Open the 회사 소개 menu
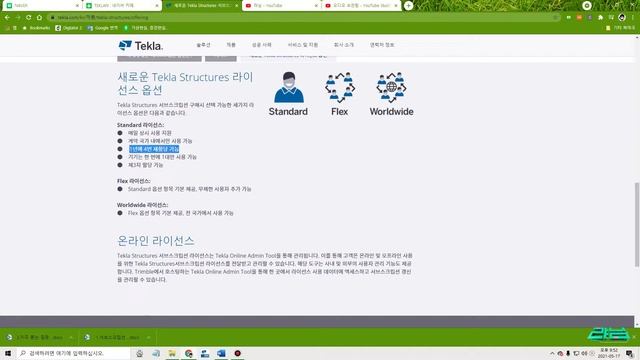 (344, 45)
